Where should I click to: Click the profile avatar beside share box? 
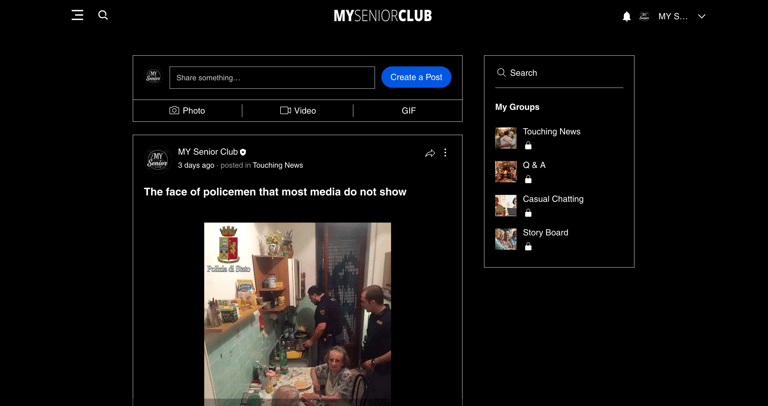click(153, 76)
